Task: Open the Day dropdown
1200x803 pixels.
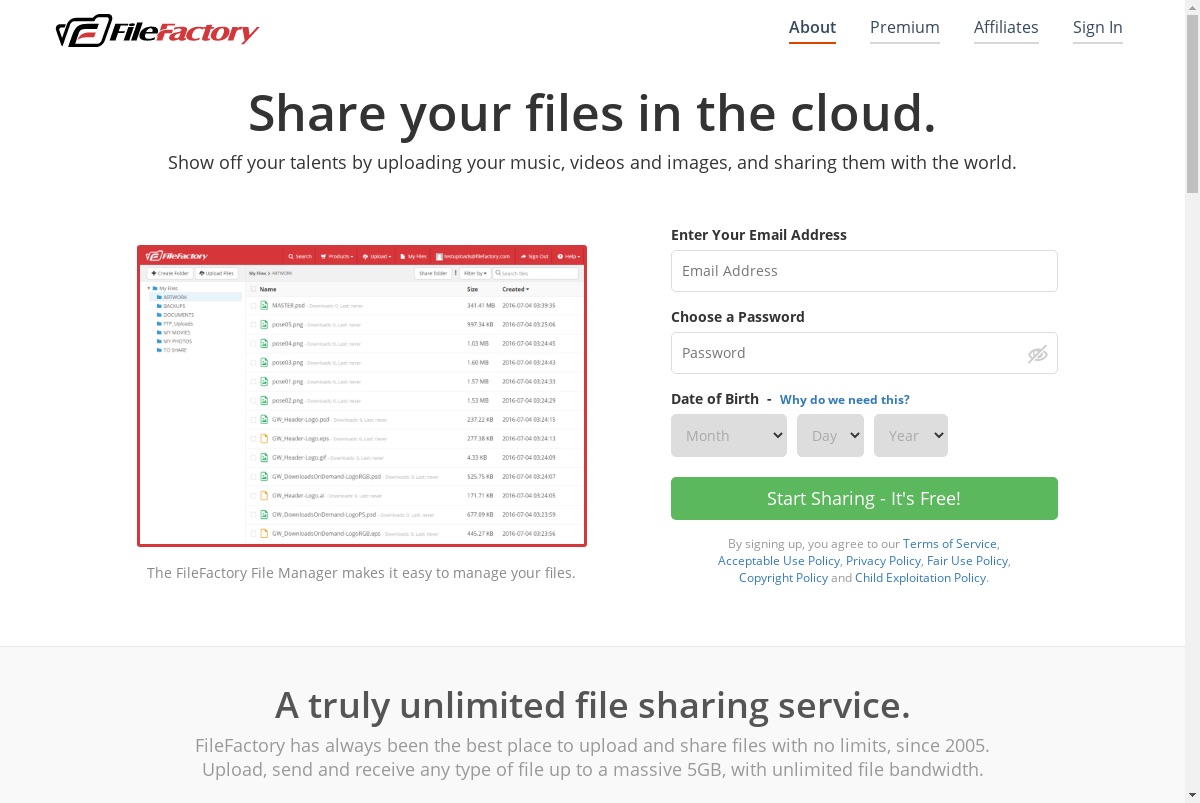Action: click(x=830, y=436)
